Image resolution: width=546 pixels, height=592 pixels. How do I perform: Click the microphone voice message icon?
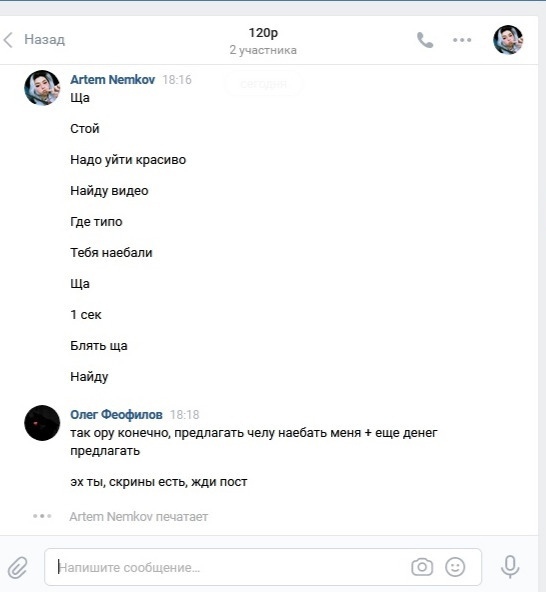click(x=510, y=566)
